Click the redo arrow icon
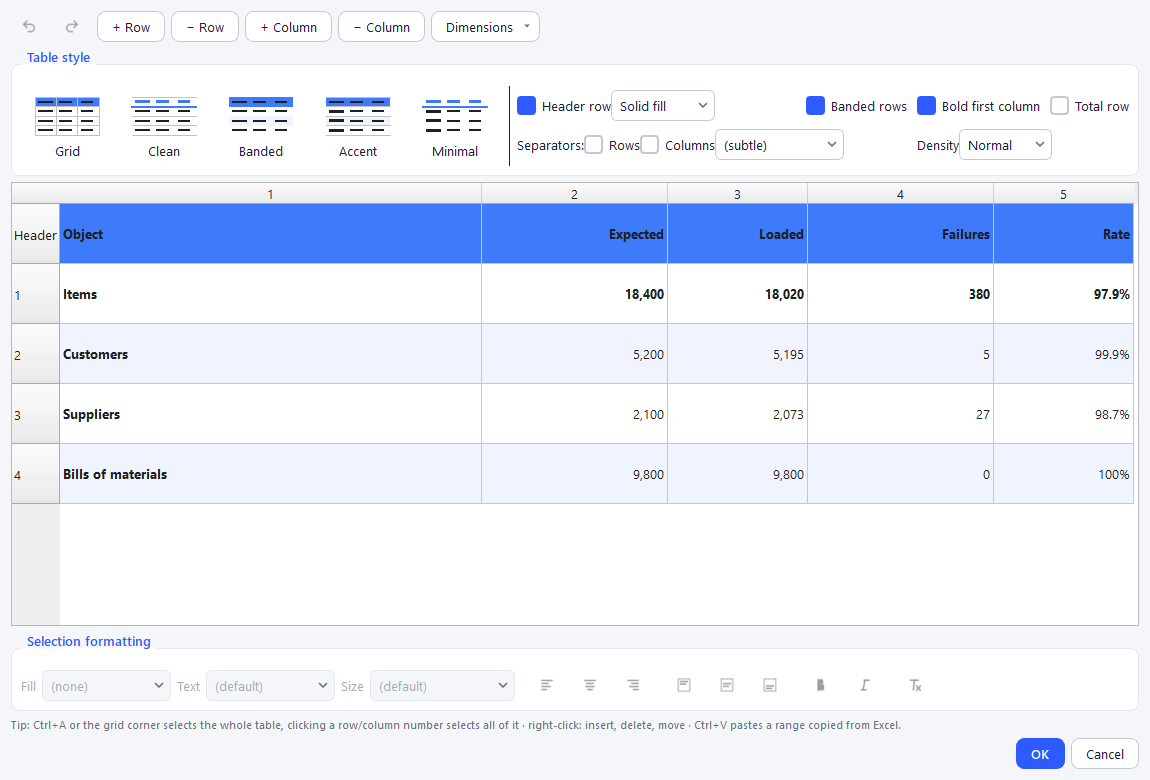The image size is (1150, 780). tap(72, 27)
